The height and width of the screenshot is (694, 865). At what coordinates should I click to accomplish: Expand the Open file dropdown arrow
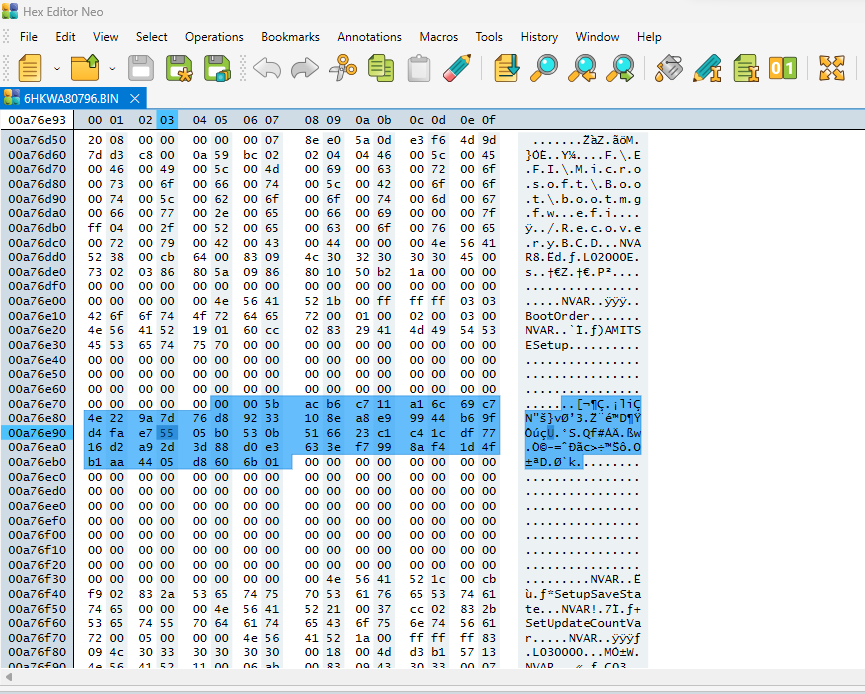click(x=112, y=68)
